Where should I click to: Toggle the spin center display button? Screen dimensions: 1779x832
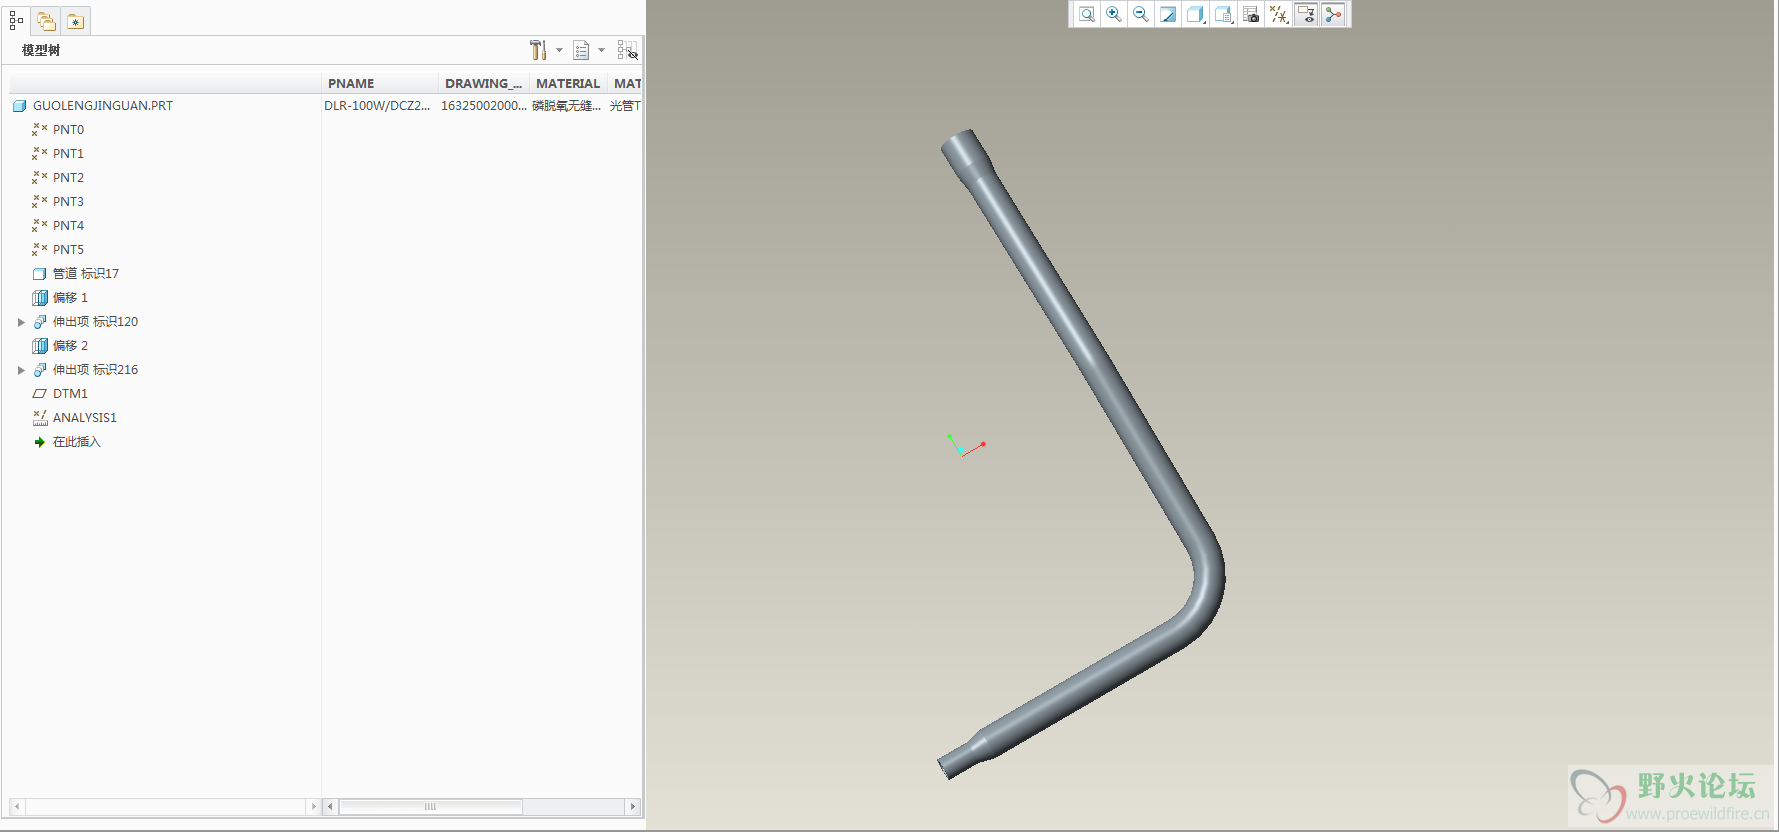[x=1333, y=15]
